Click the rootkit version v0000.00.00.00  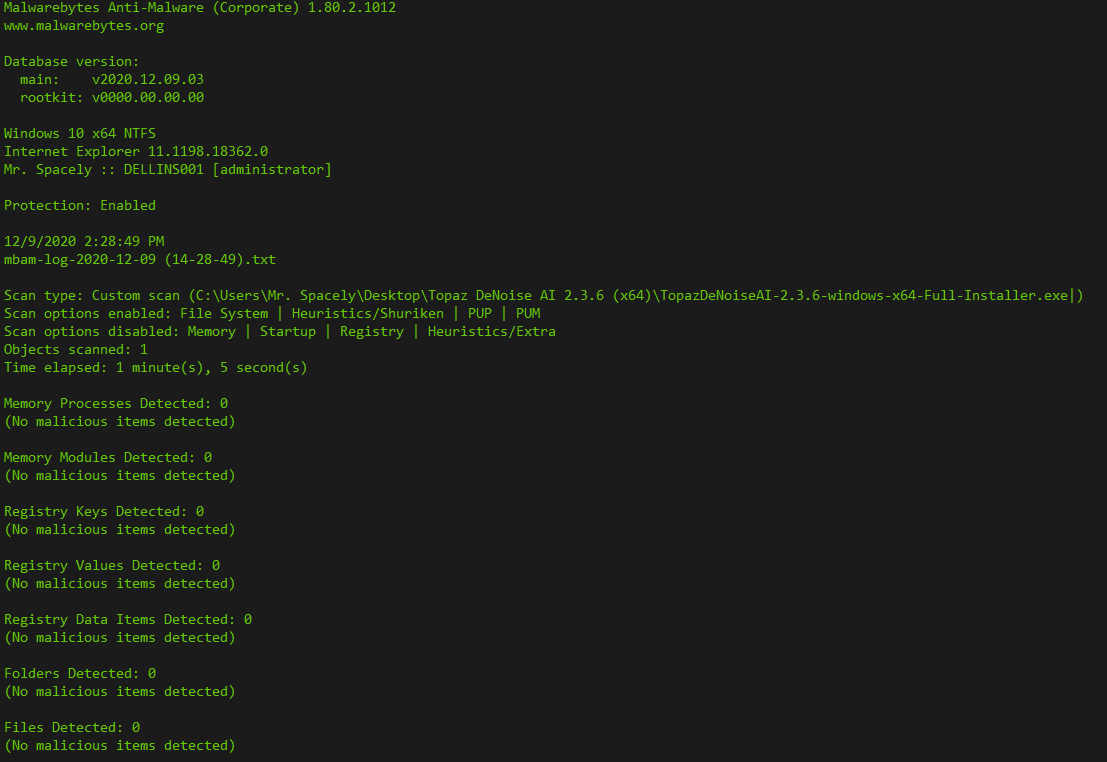click(x=148, y=97)
